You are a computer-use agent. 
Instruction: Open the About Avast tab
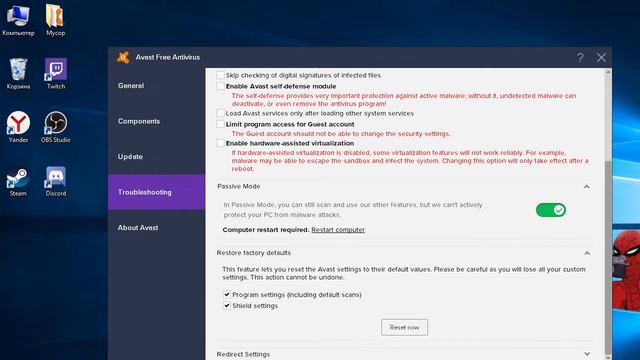(157, 227)
